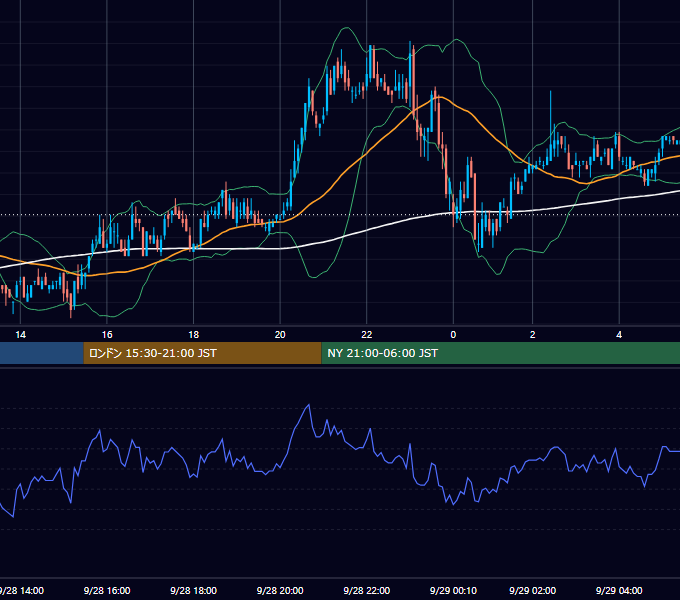The width and height of the screenshot is (680, 600).
Task: Select the NY 21:00-06:00 JST session bar
Action: pyautogui.click(x=500, y=353)
